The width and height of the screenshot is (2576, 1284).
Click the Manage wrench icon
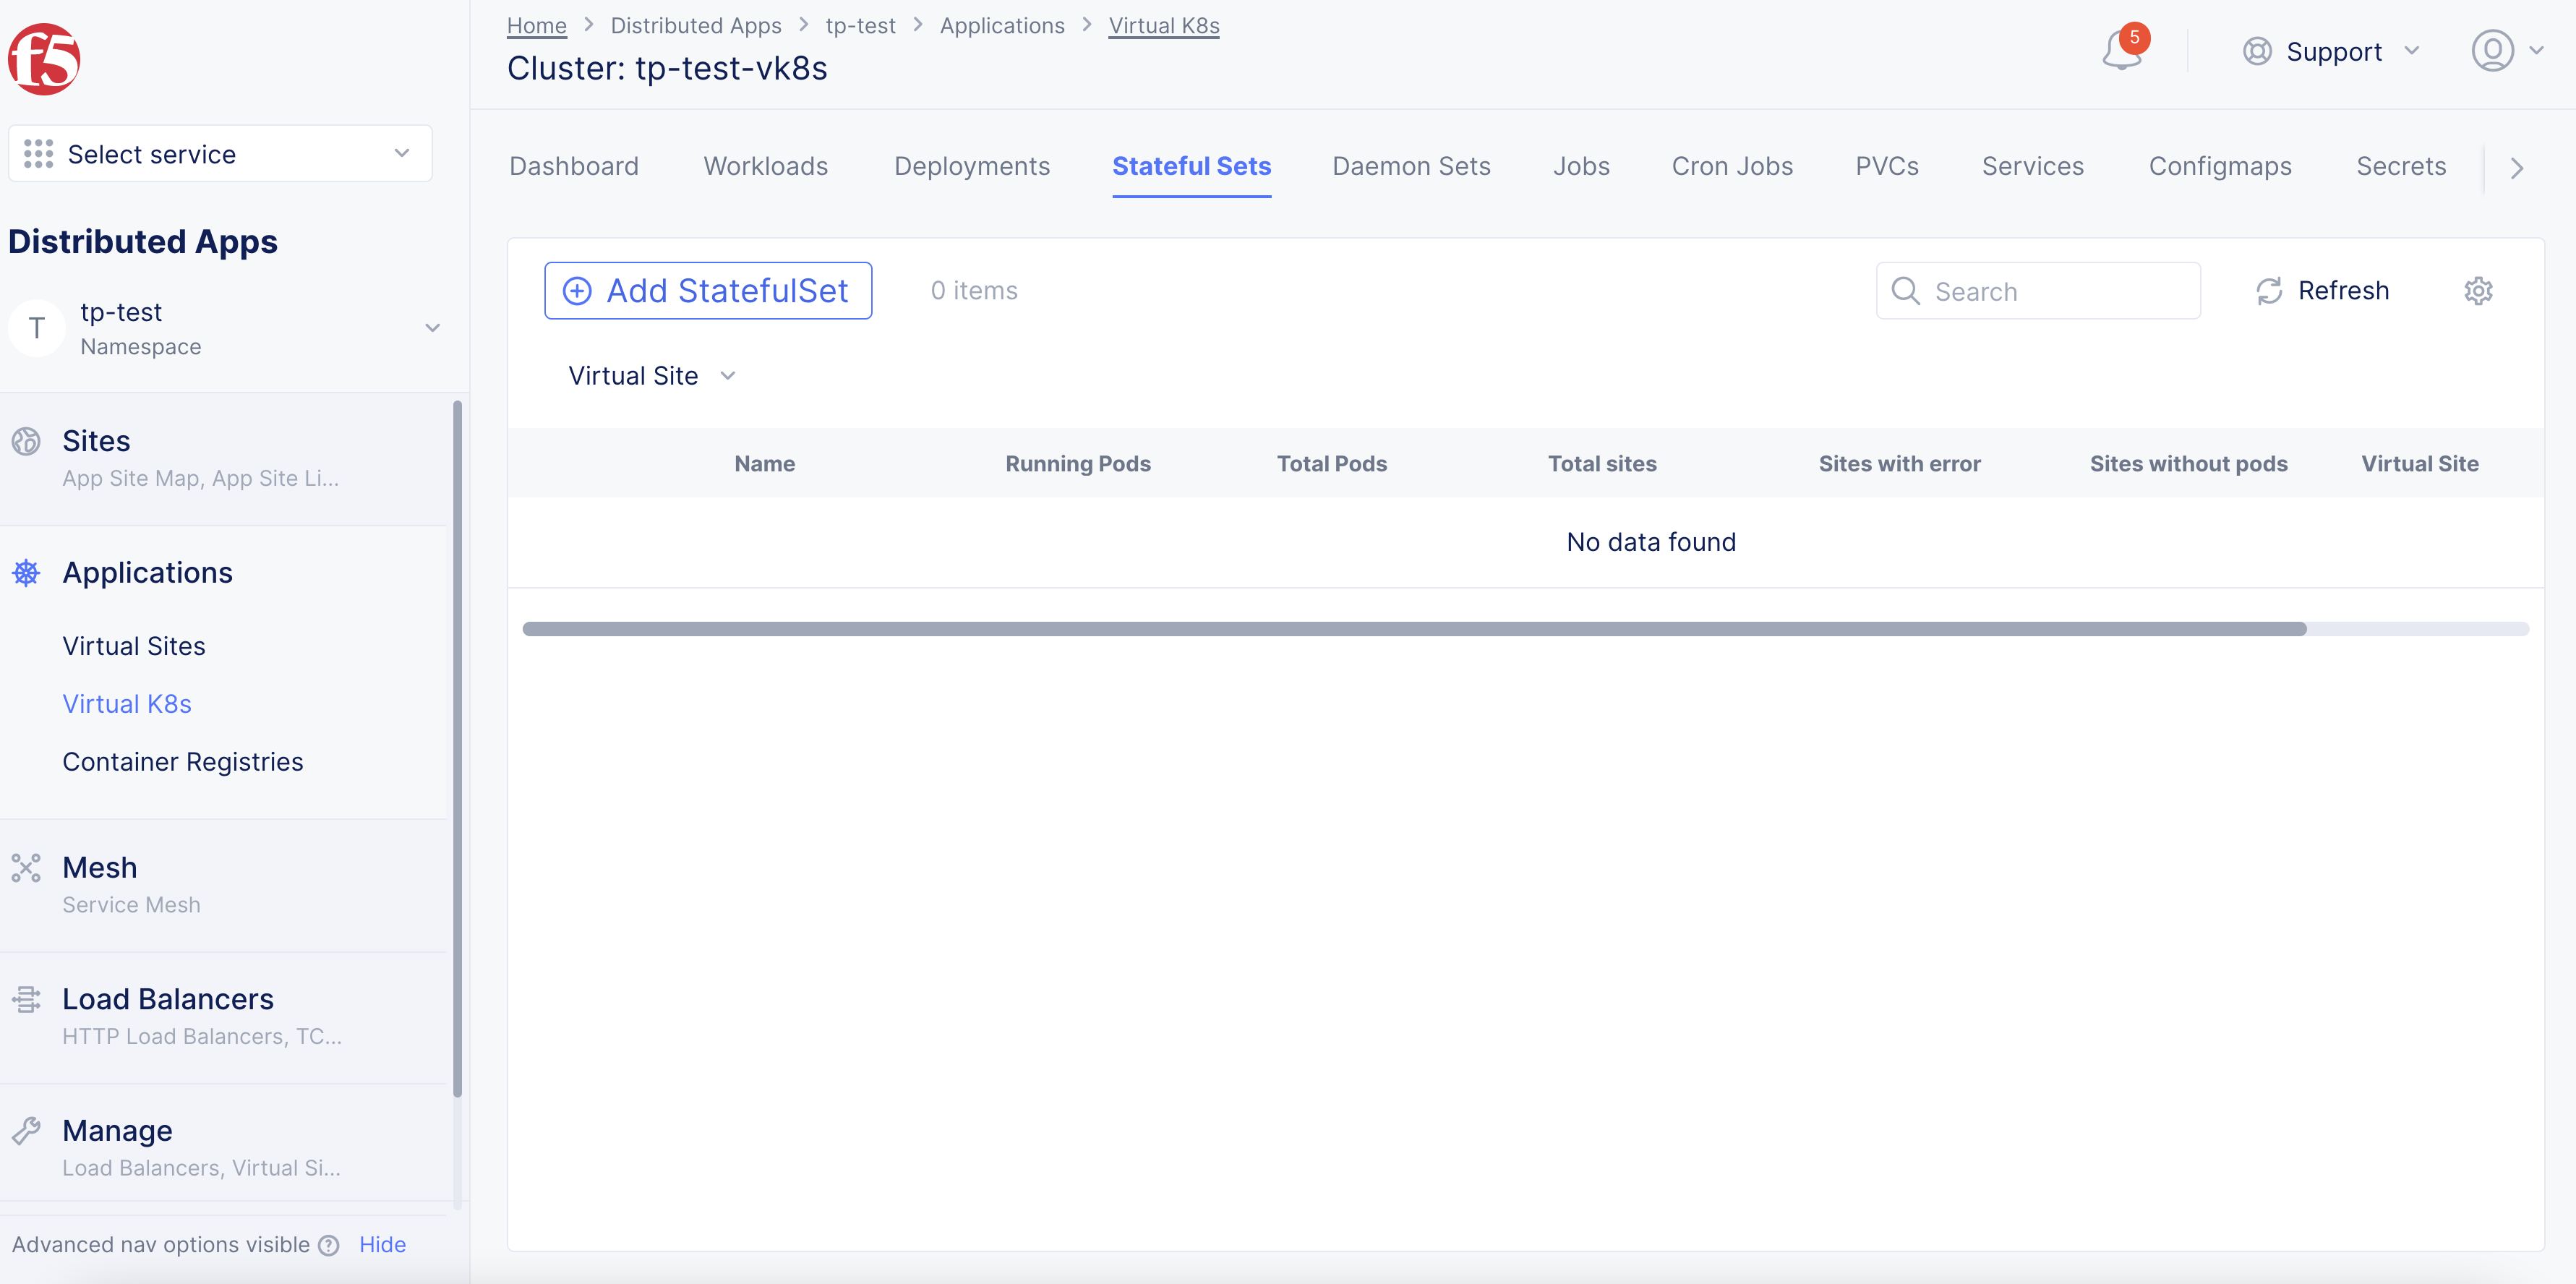[x=26, y=1130]
